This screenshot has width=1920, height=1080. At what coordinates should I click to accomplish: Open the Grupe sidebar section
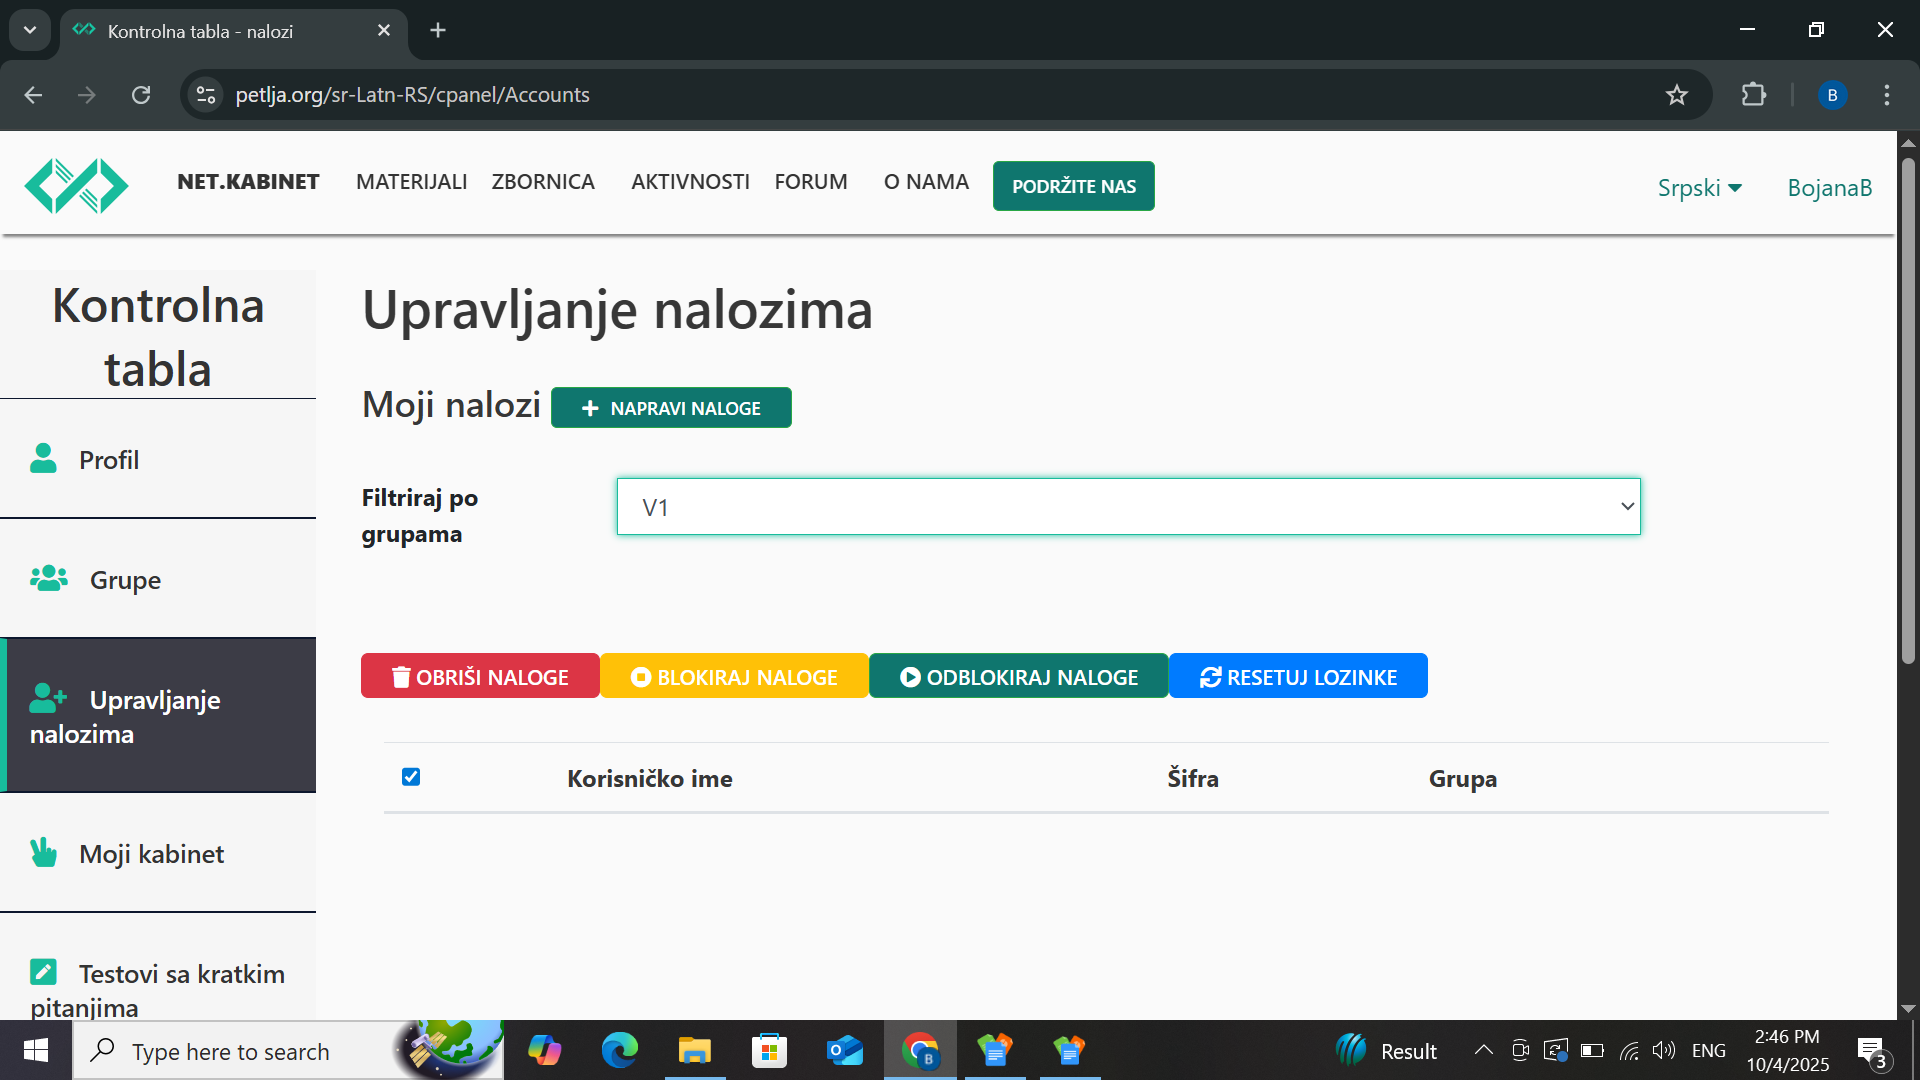124,580
